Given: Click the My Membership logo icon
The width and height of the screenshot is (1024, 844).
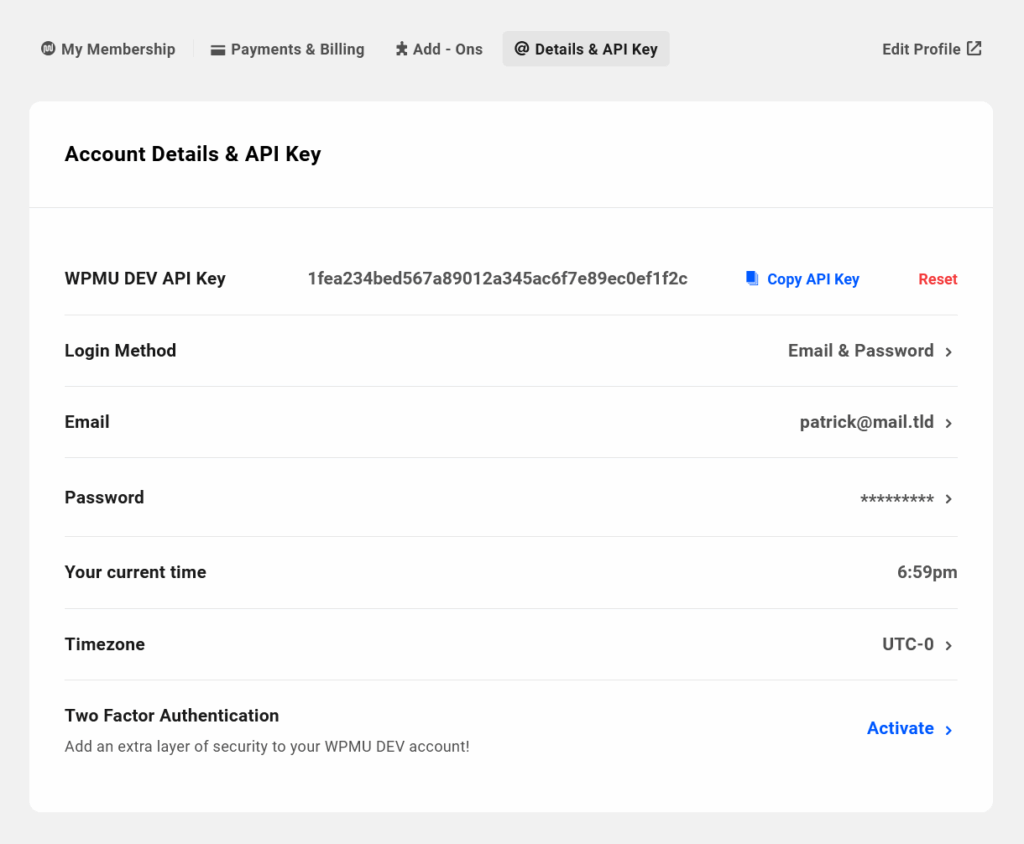Looking at the screenshot, I should coord(48,48).
